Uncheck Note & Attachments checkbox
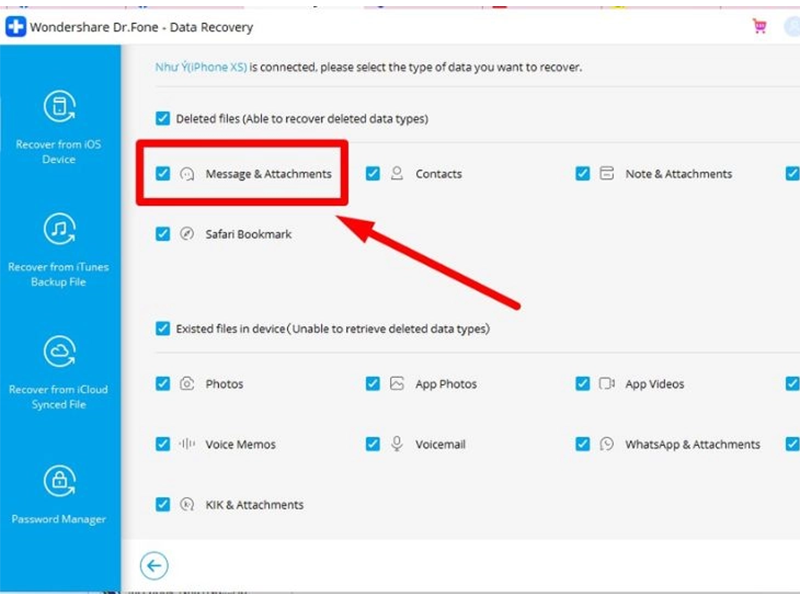The image size is (800, 600). click(583, 173)
